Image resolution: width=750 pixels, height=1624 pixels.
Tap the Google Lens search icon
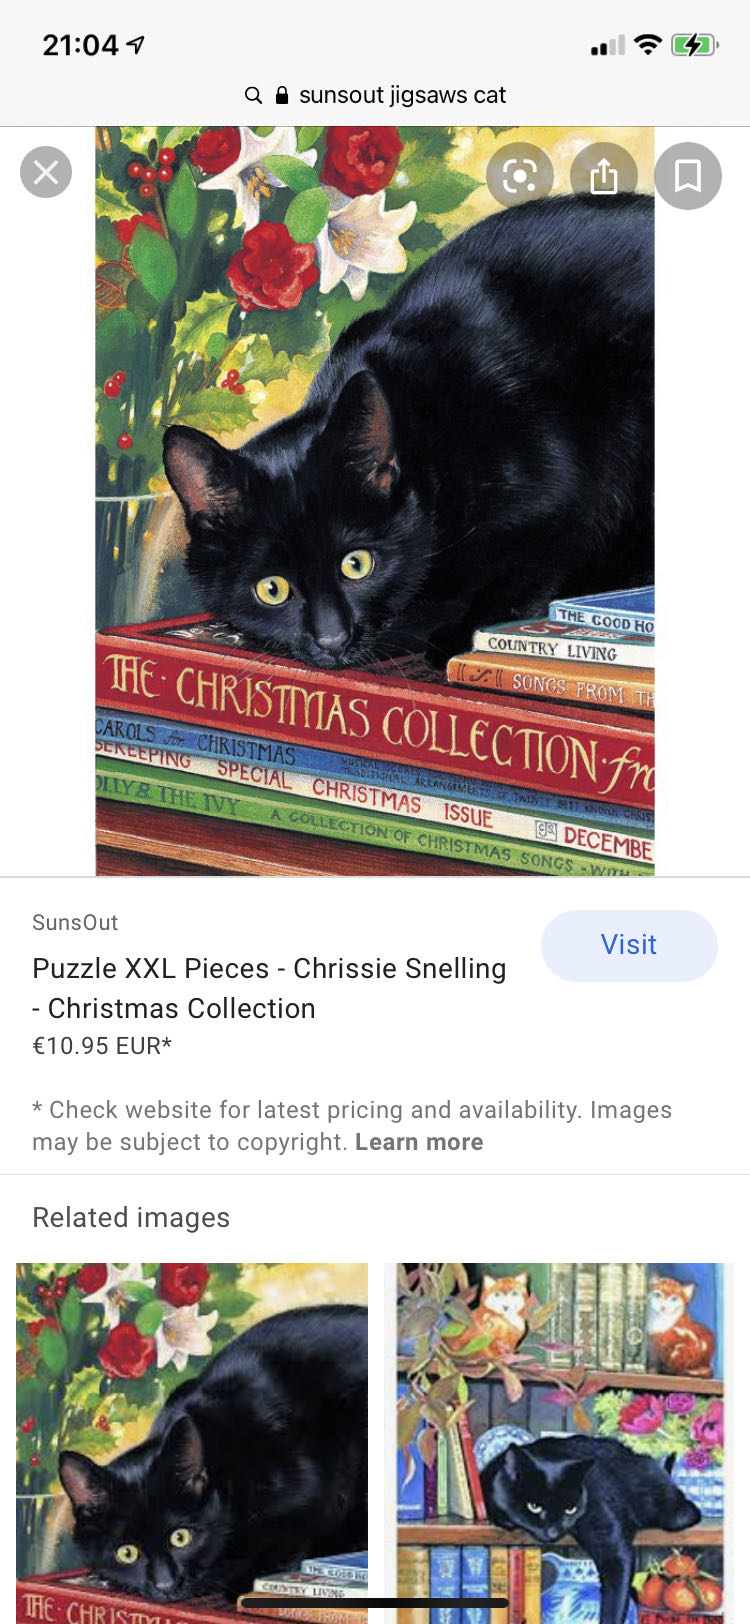[x=520, y=176]
